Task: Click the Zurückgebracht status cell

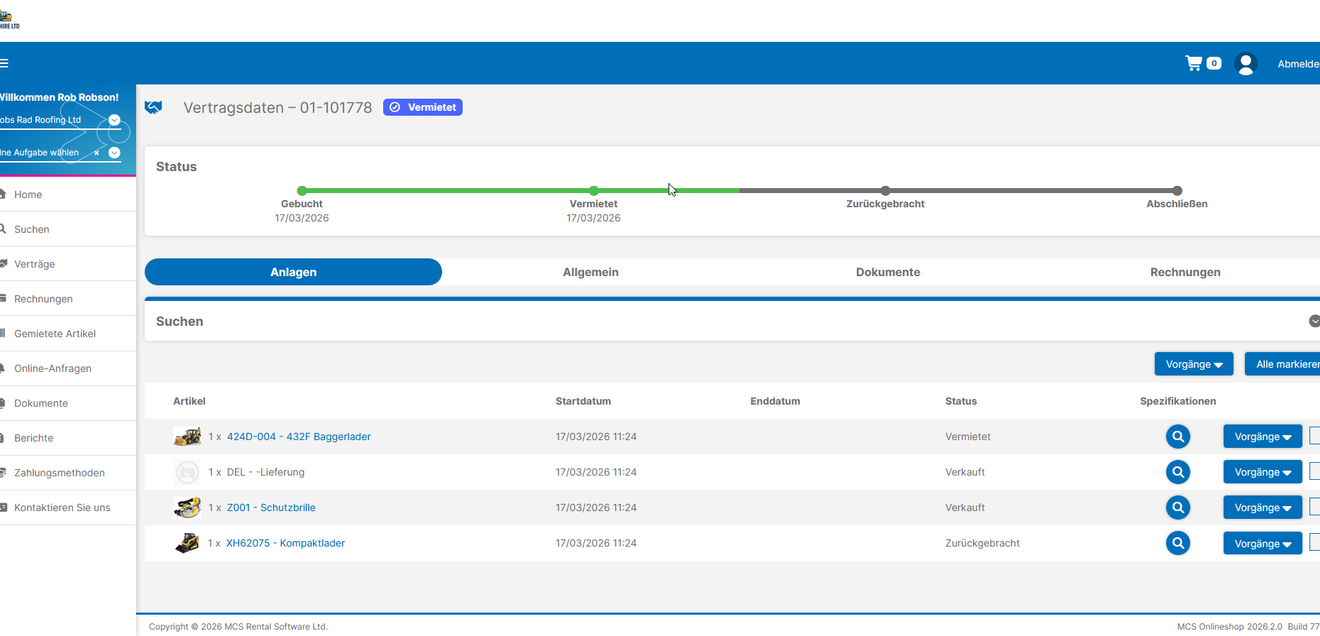Action: click(x=982, y=543)
